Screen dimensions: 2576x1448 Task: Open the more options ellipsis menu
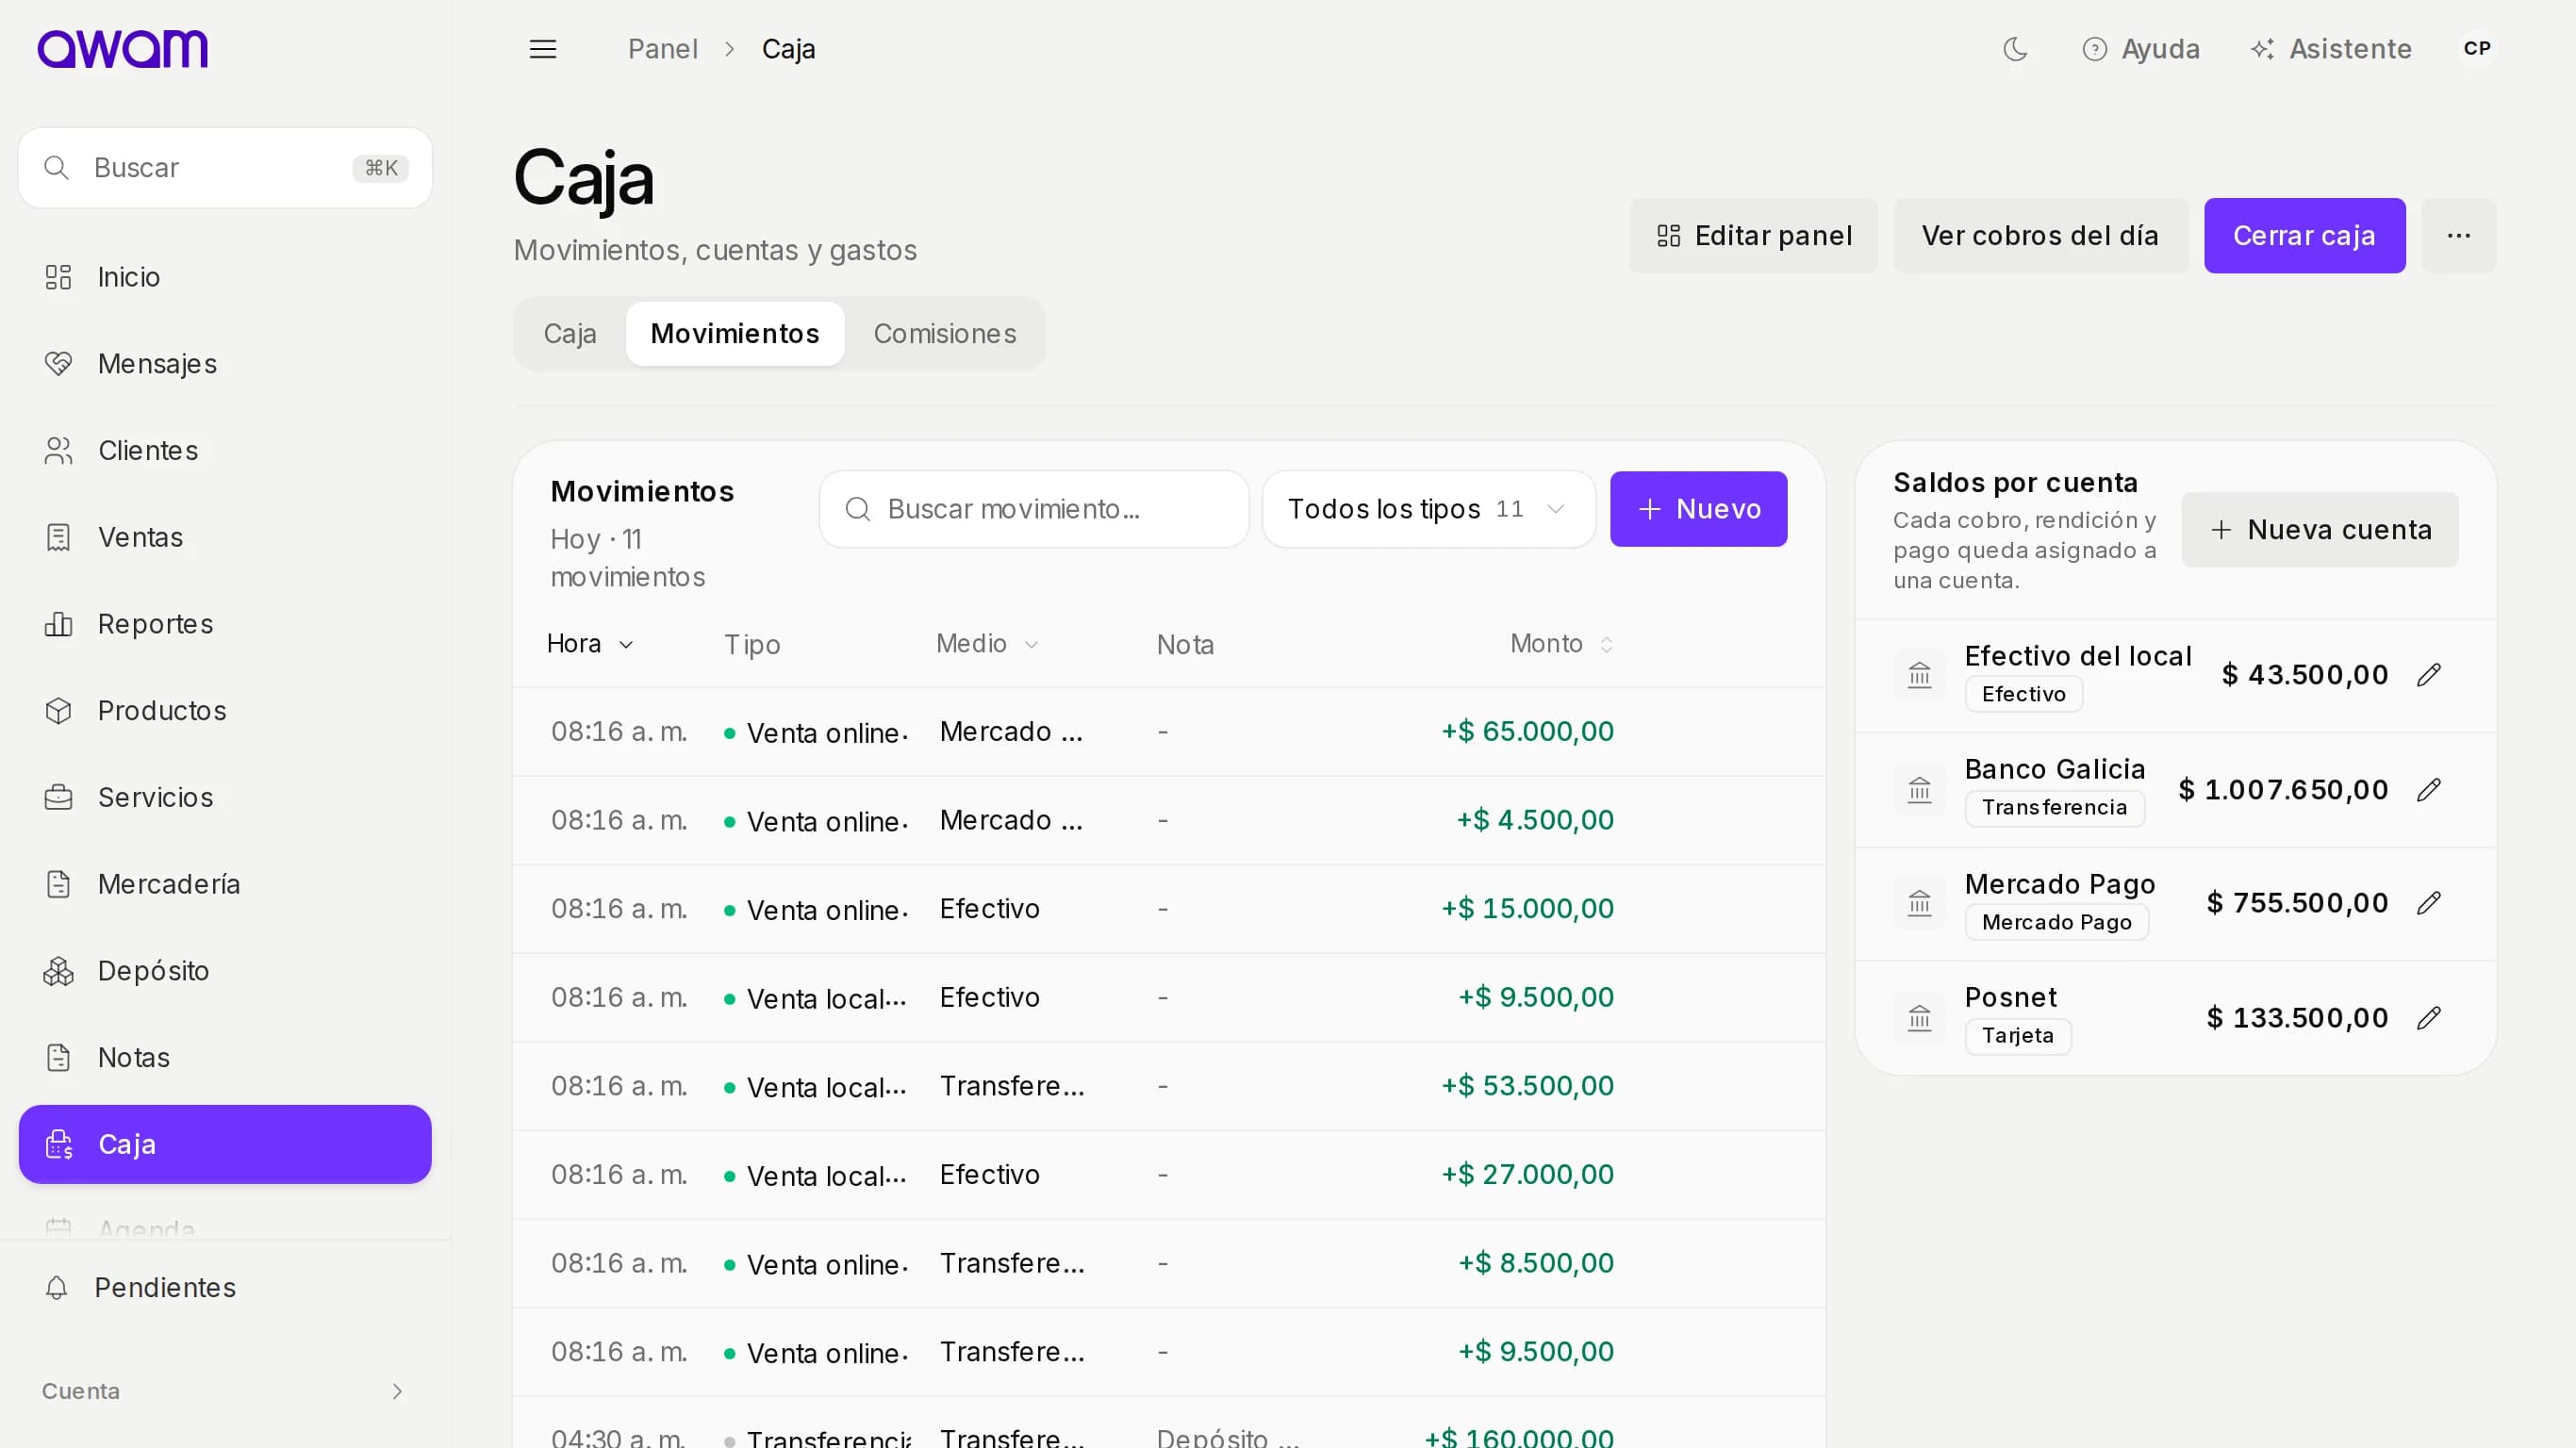(2459, 236)
